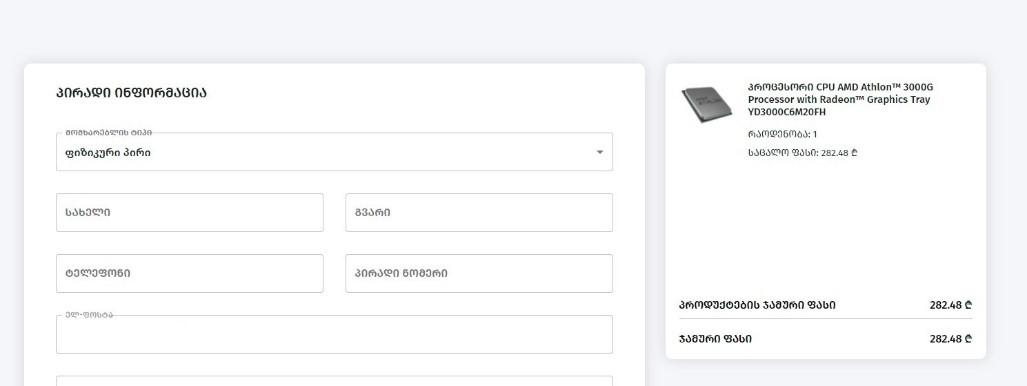Click the საცალო ფასი 282.48 unit price

[x=802, y=153]
